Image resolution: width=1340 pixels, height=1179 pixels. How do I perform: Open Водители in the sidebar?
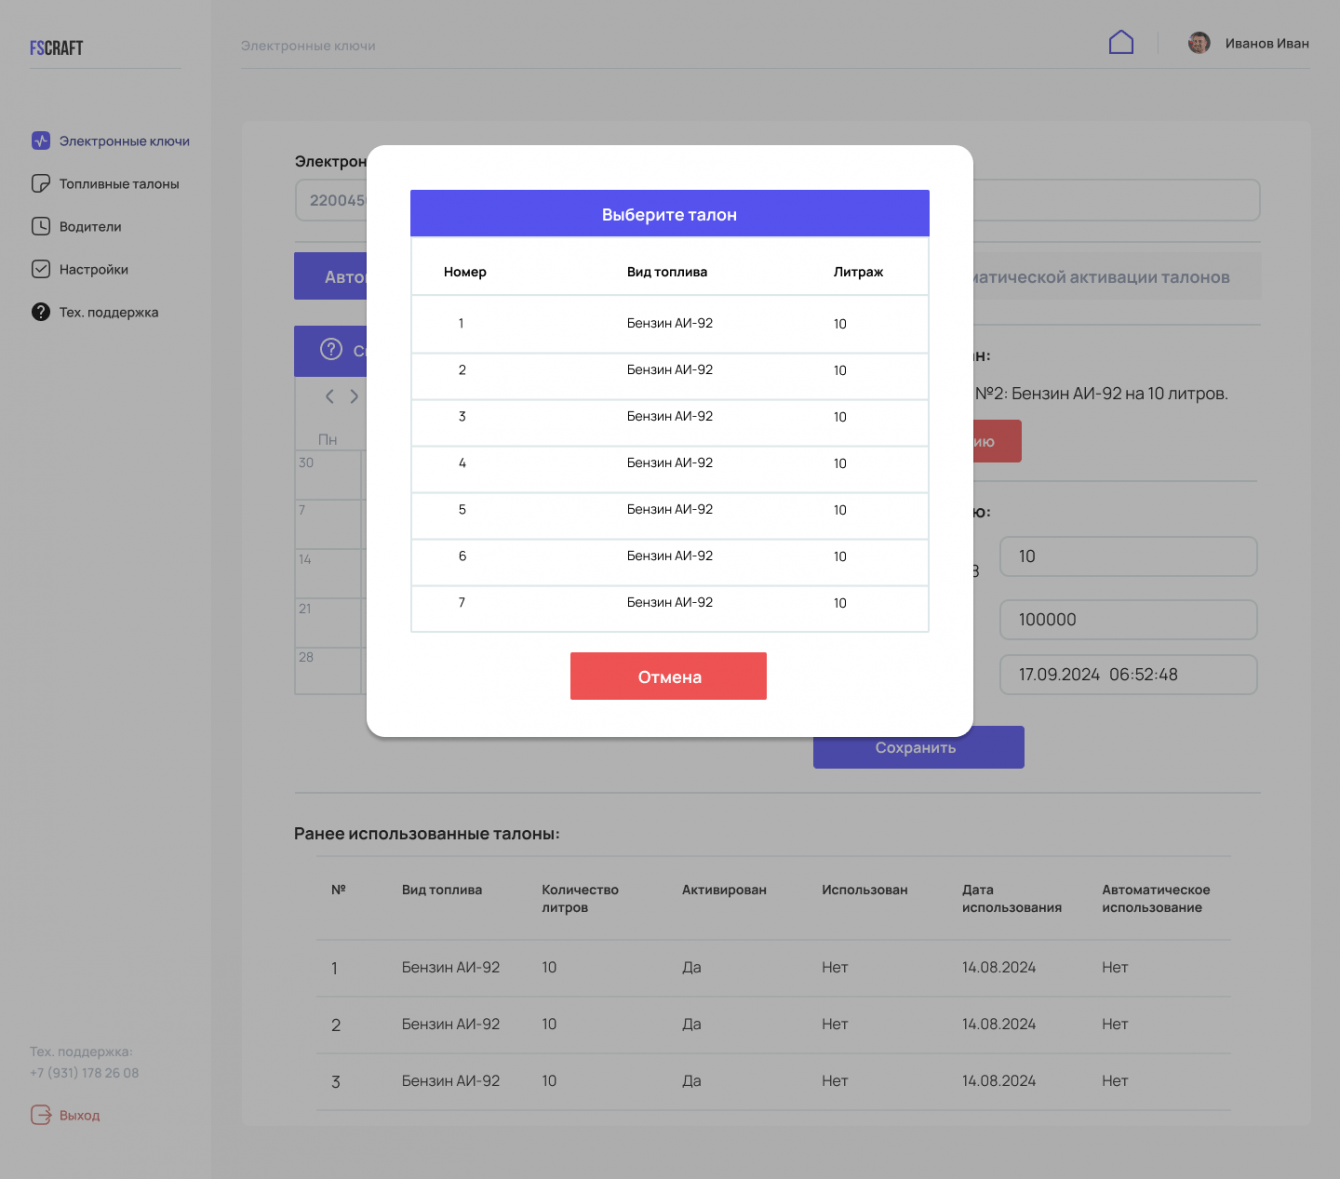click(x=90, y=227)
